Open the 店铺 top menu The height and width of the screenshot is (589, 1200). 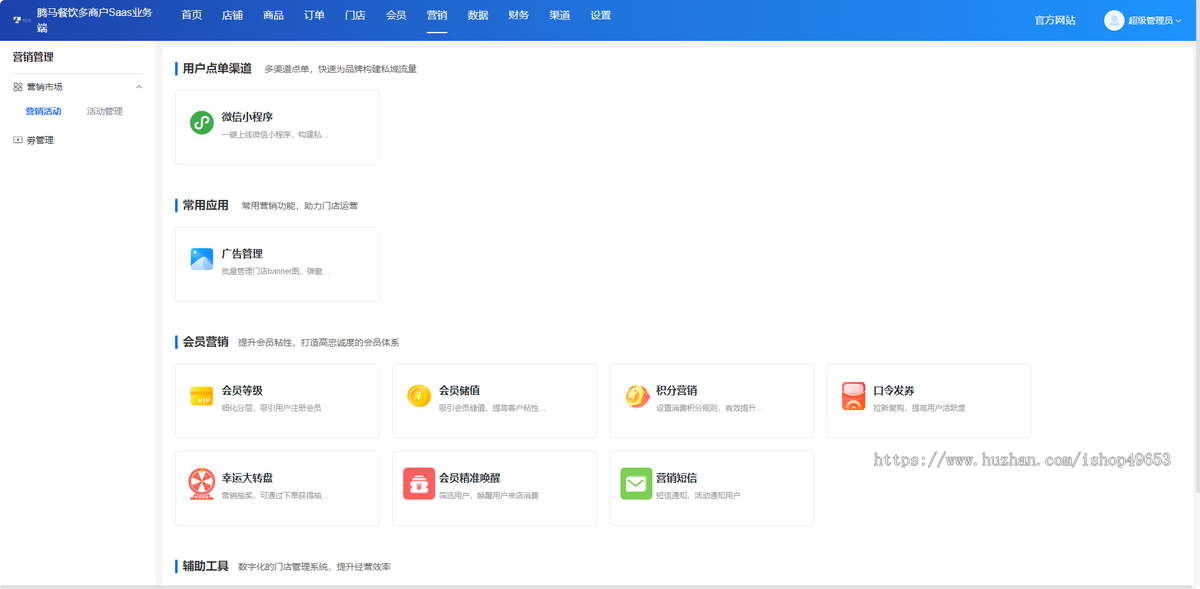(x=232, y=16)
